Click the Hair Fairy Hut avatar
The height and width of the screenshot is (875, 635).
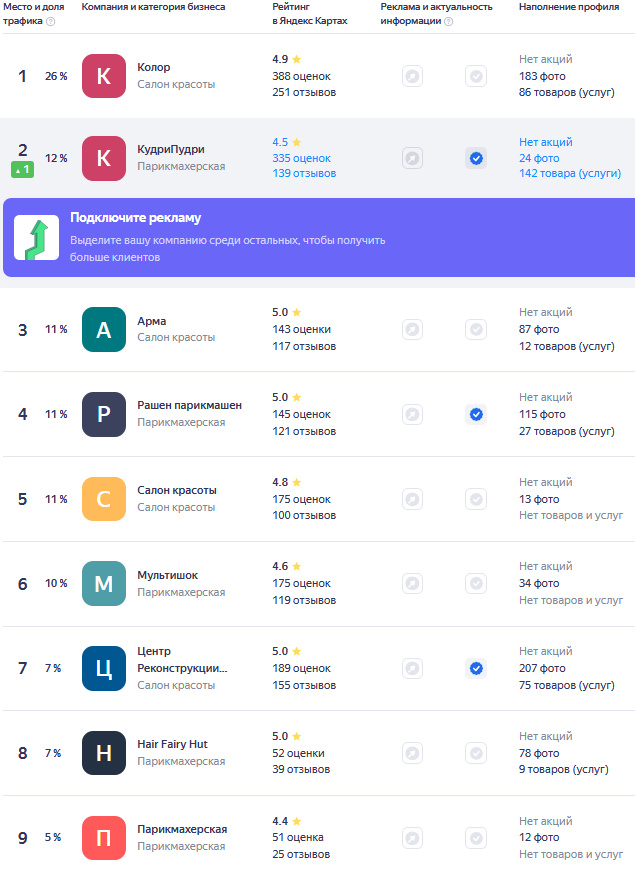[104, 753]
